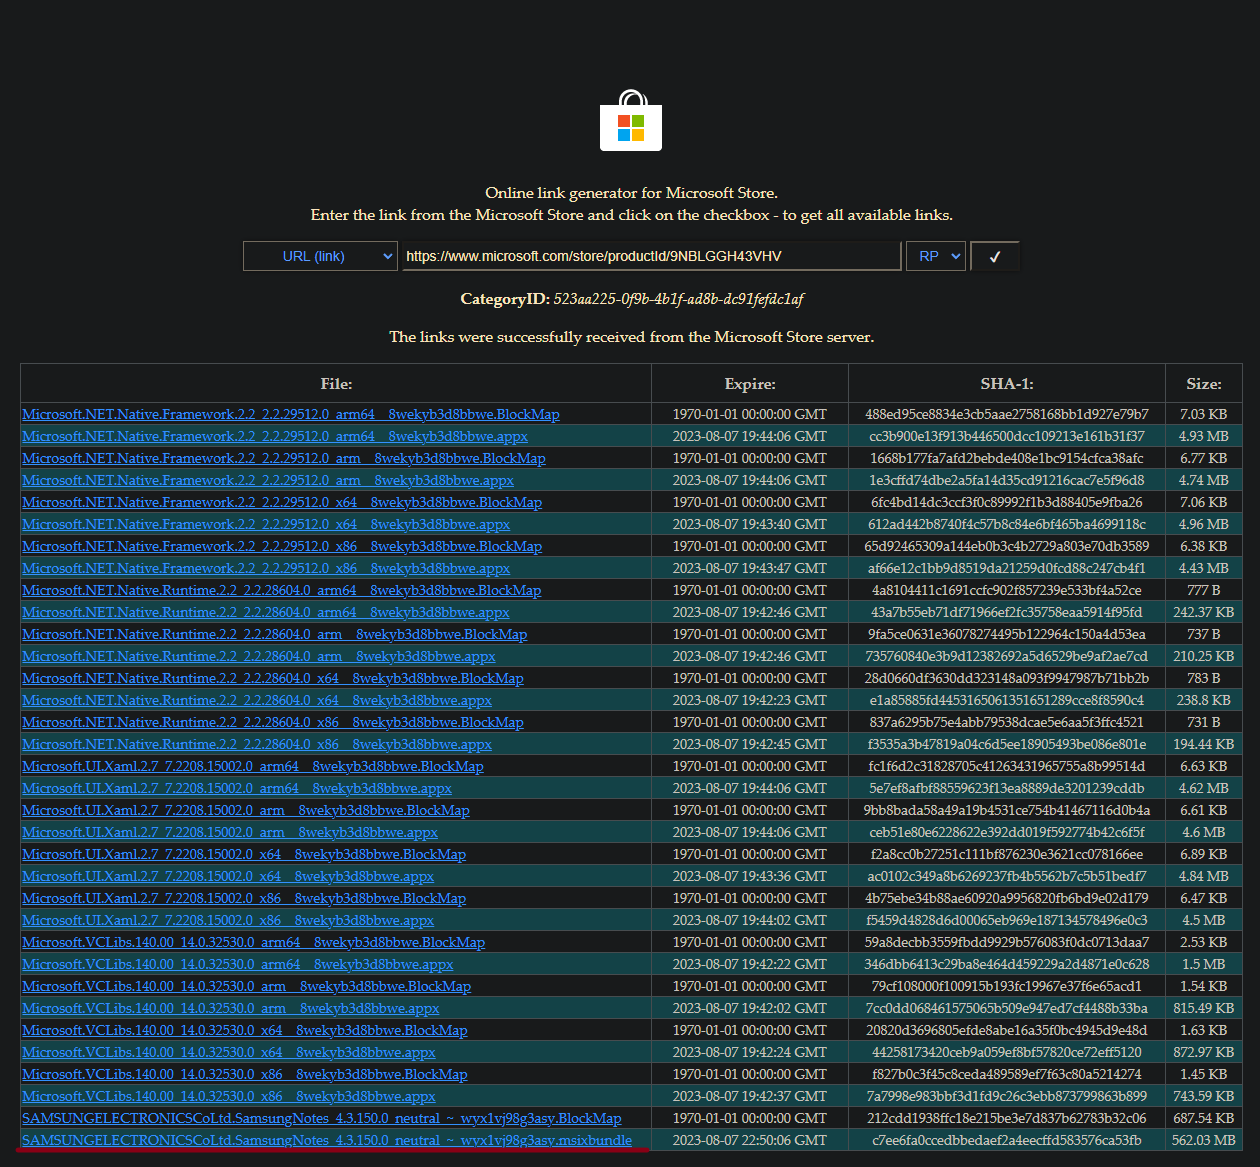1260x1167 pixels.
Task: Open the URL (link) type dropdown
Action: (321, 256)
